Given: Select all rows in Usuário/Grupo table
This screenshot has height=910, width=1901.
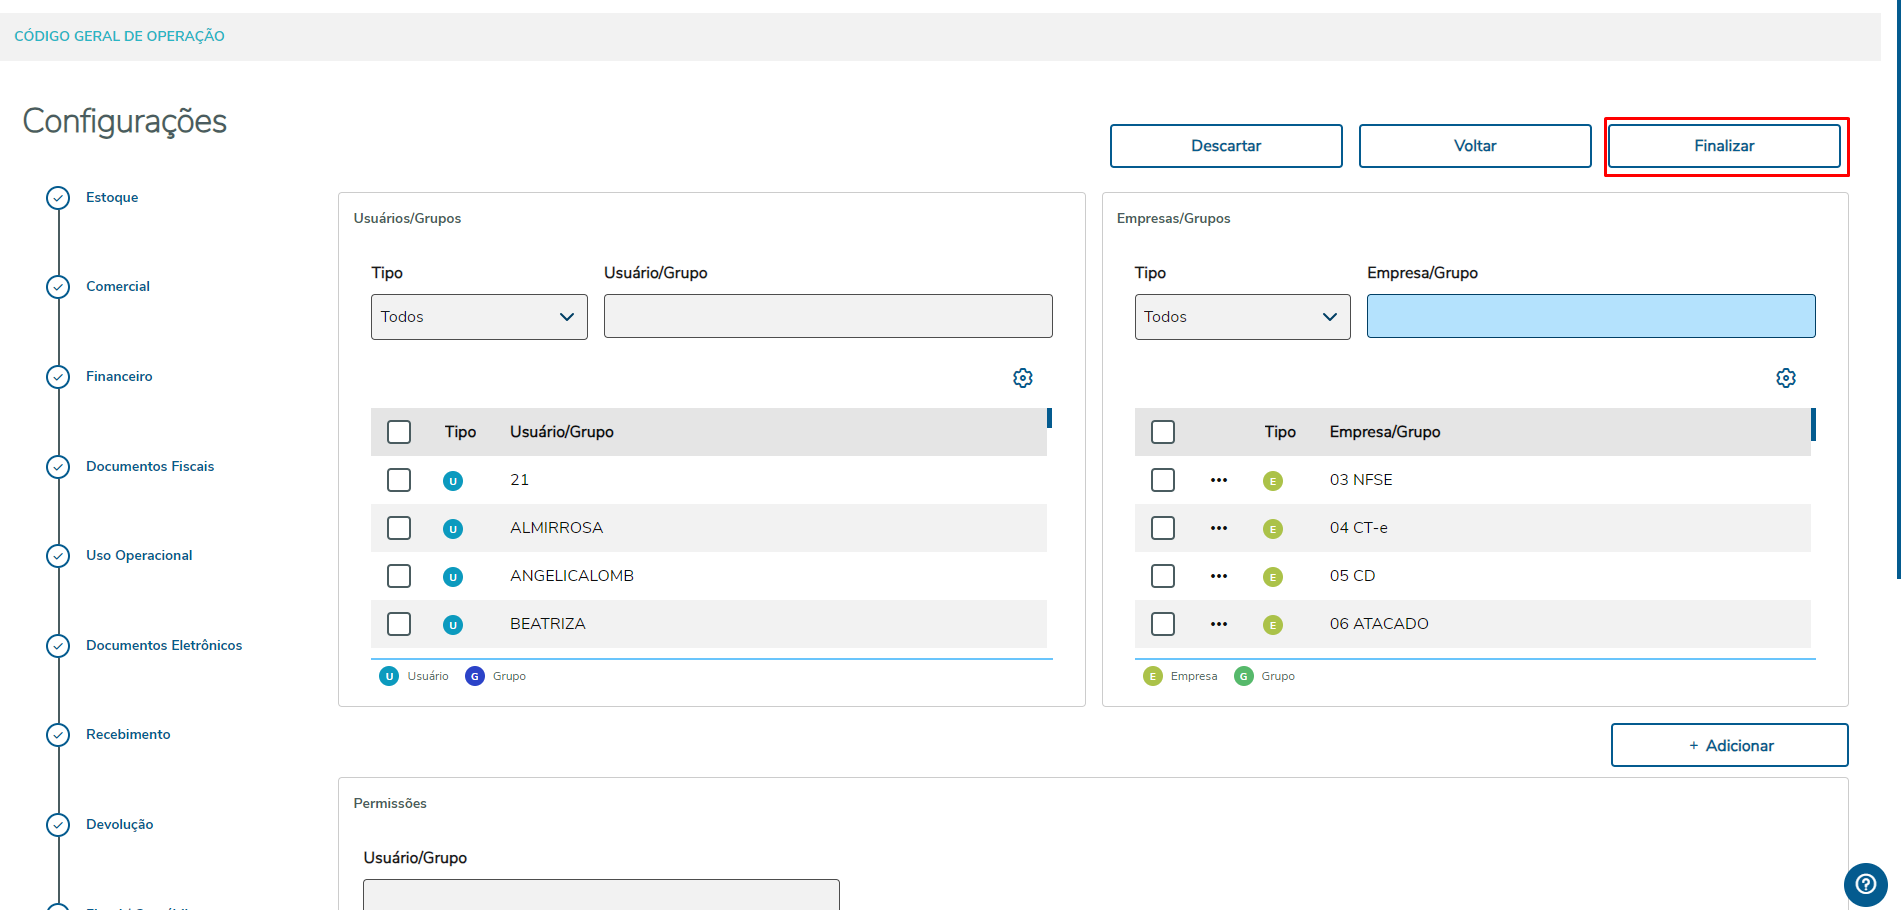Looking at the screenshot, I should (399, 432).
